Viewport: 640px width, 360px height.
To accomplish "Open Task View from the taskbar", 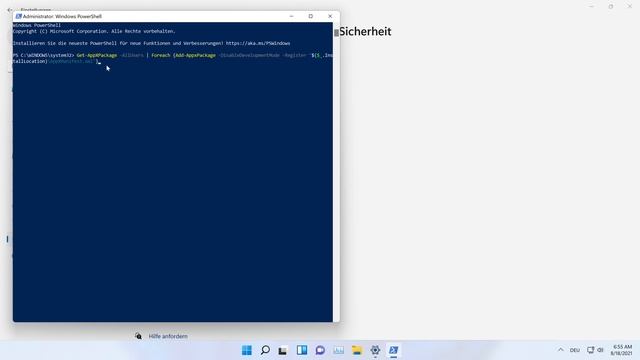I will (283, 350).
